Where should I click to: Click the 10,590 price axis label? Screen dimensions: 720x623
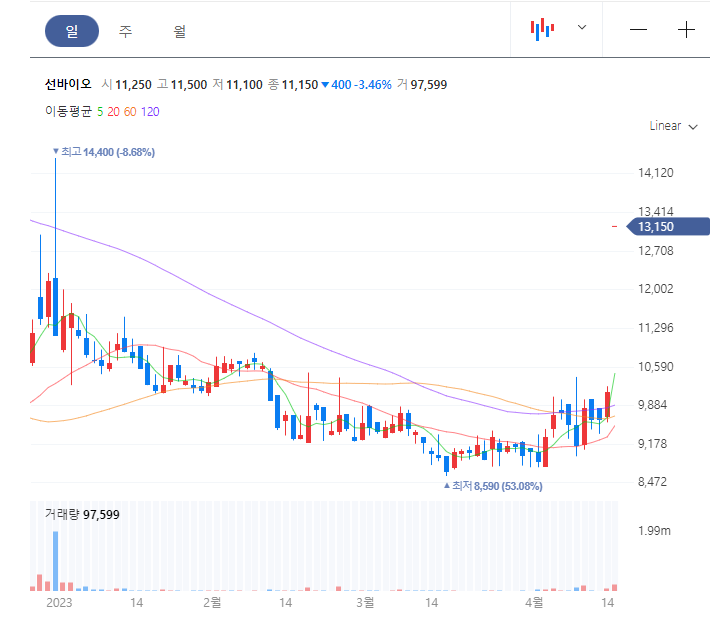coord(656,367)
